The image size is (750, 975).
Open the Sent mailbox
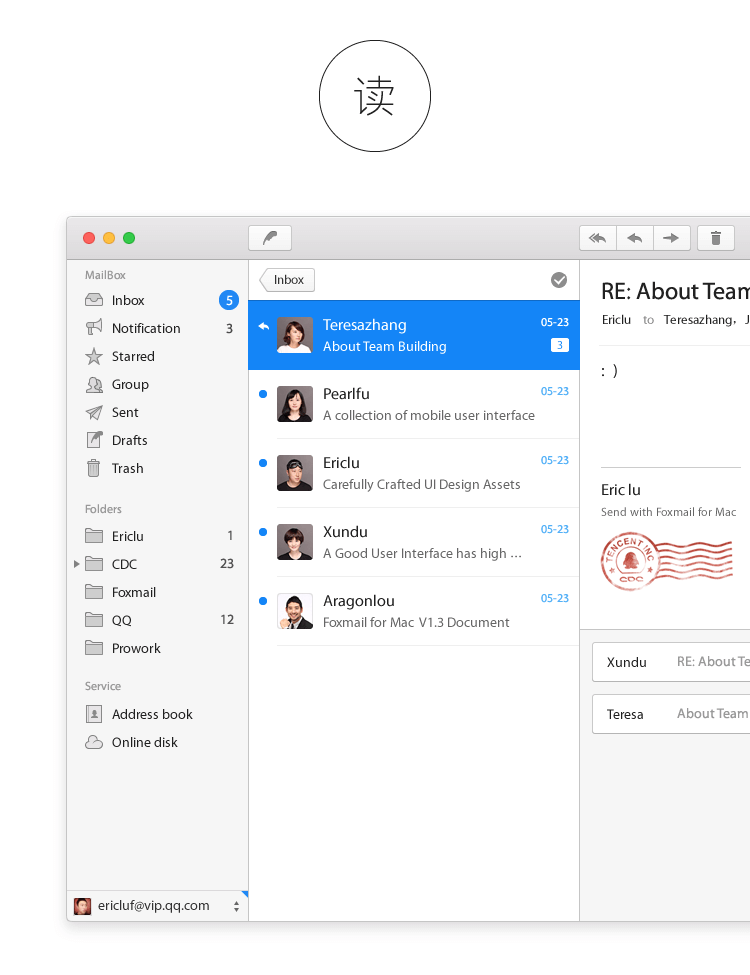[125, 412]
